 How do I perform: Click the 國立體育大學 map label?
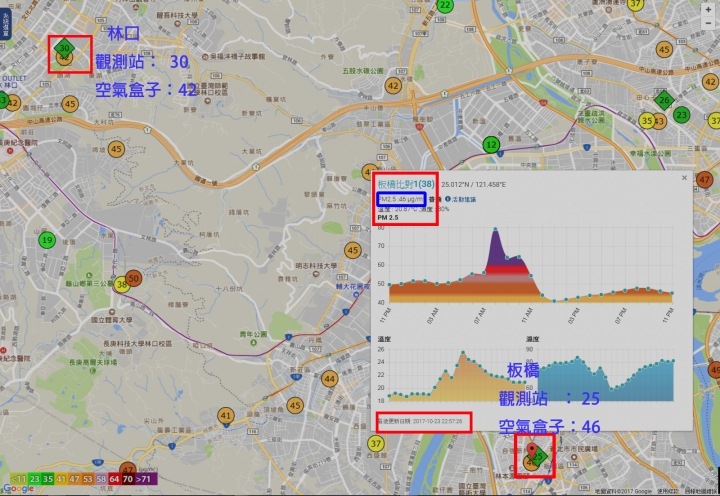pos(112,320)
